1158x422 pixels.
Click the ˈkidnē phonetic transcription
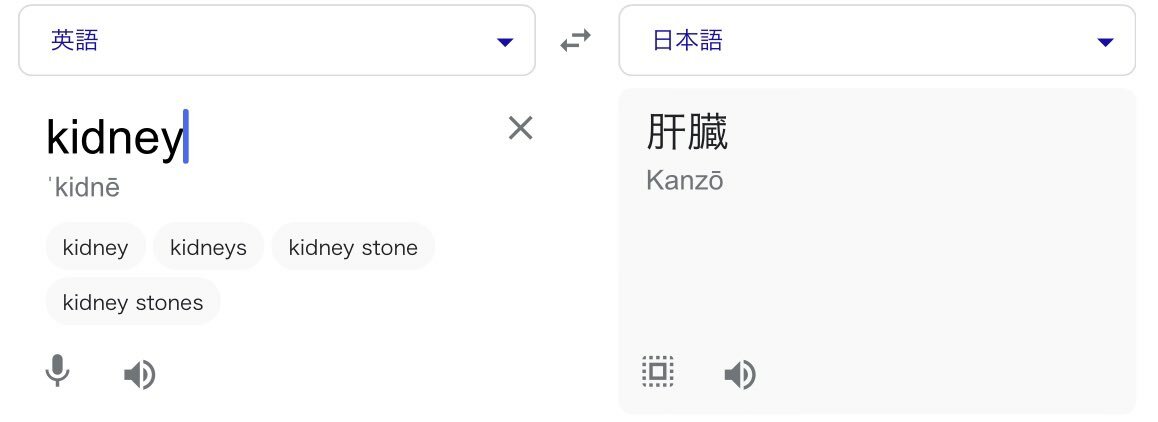point(83,188)
